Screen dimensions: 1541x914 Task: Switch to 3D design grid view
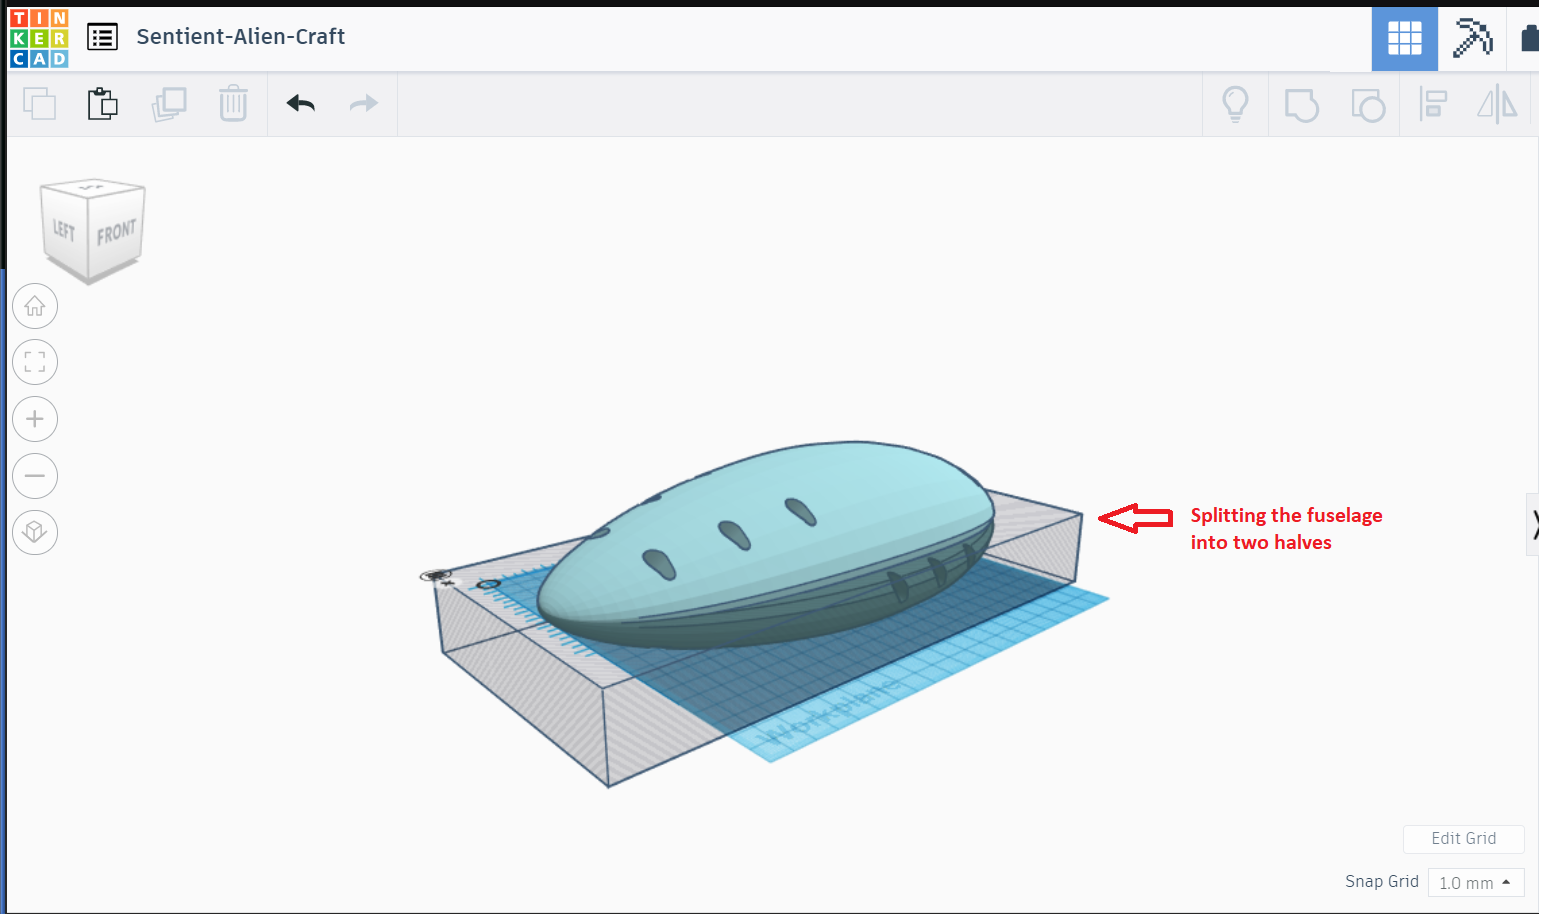1404,39
